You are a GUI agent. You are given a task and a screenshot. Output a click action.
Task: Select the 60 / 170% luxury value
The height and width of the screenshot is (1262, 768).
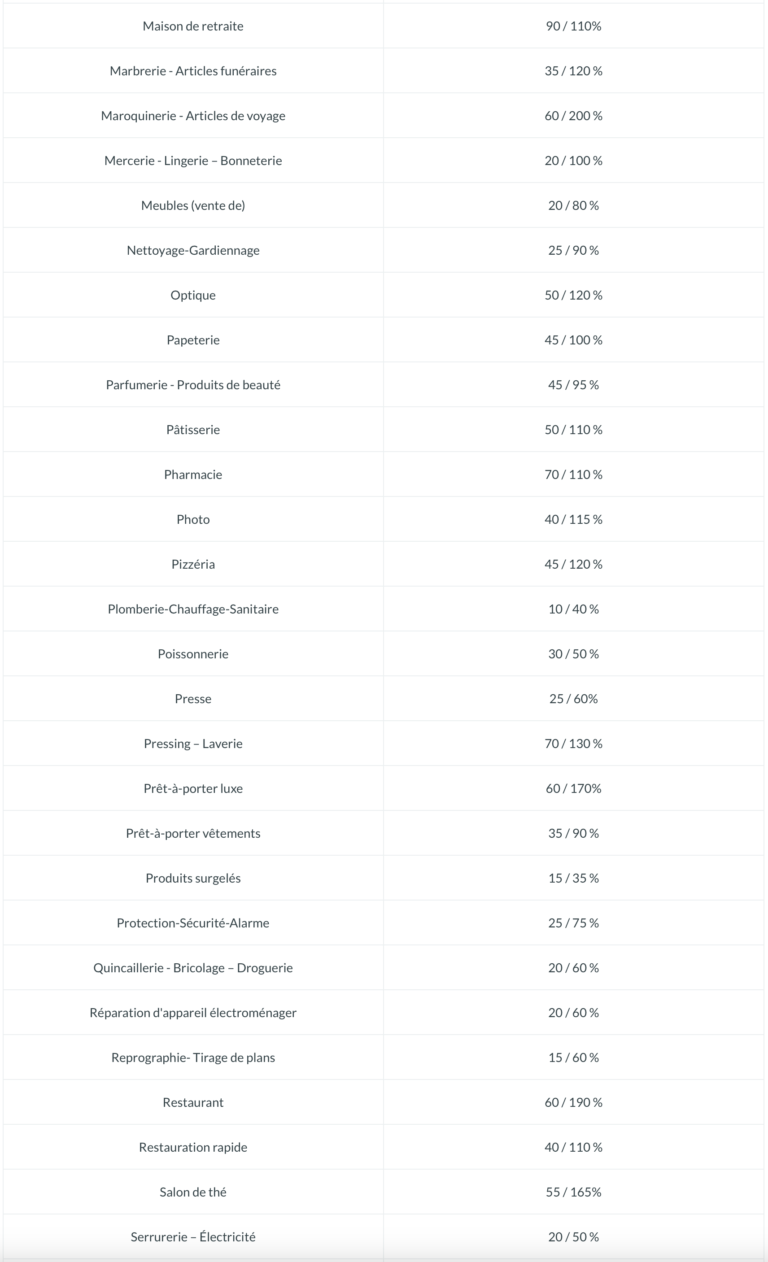[x=574, y=789]
